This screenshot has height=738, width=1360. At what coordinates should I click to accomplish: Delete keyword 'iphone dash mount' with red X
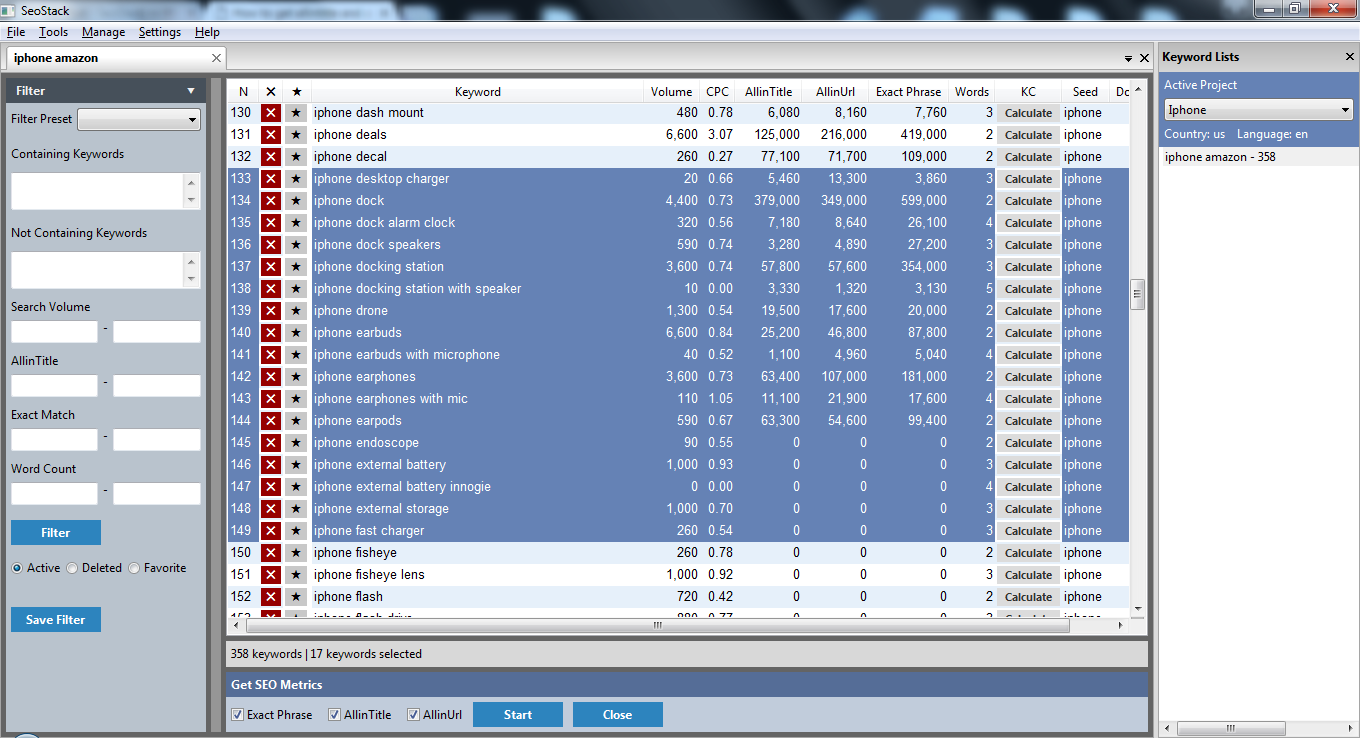click(270, 113)
